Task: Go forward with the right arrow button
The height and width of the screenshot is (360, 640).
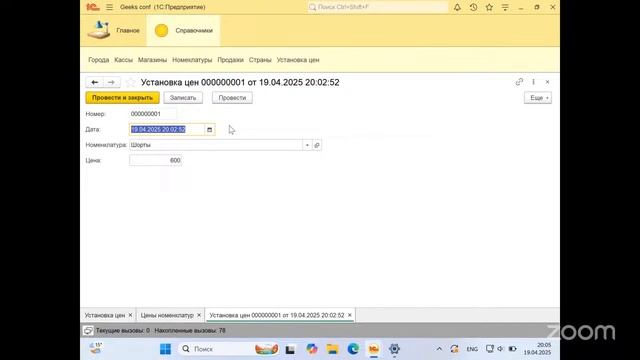Action: (x=111, y=82)
